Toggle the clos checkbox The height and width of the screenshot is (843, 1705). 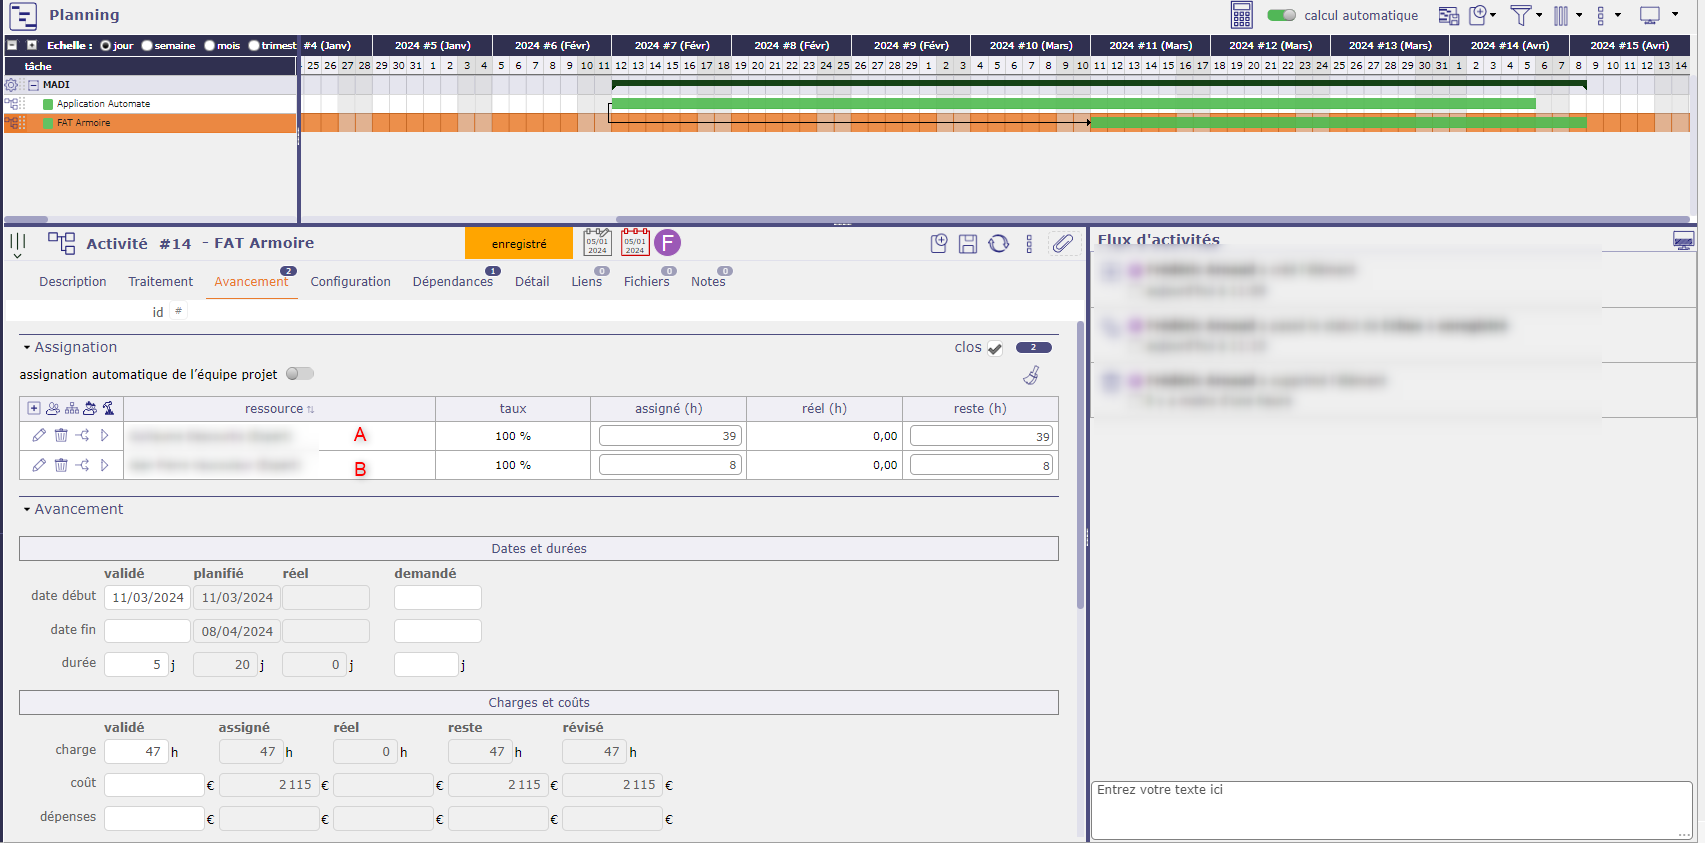coord(995,348)
